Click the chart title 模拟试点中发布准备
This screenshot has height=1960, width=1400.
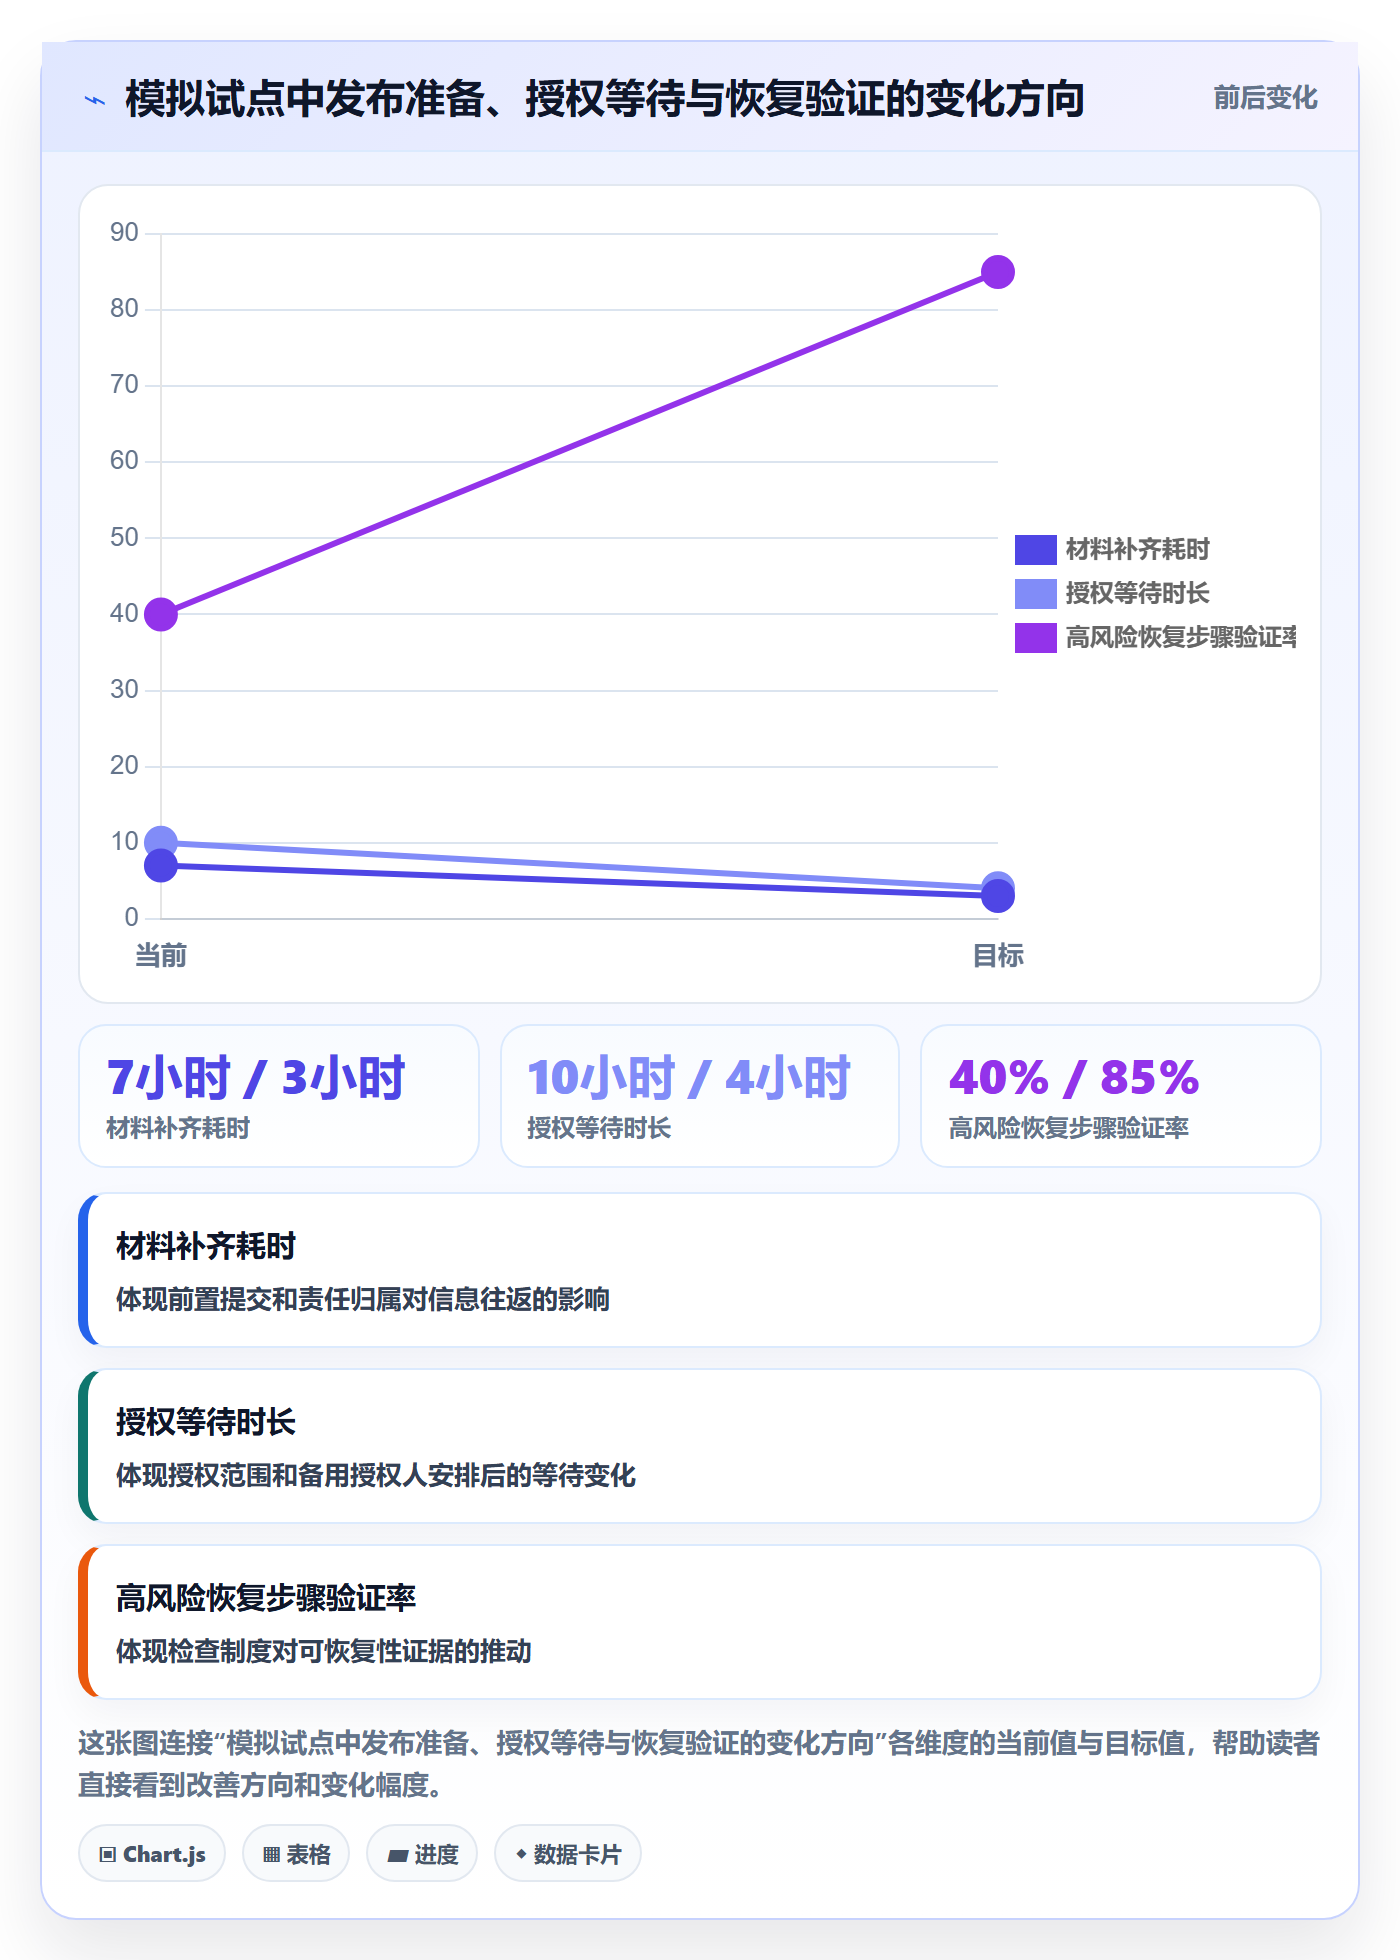(x=605, y=99)
